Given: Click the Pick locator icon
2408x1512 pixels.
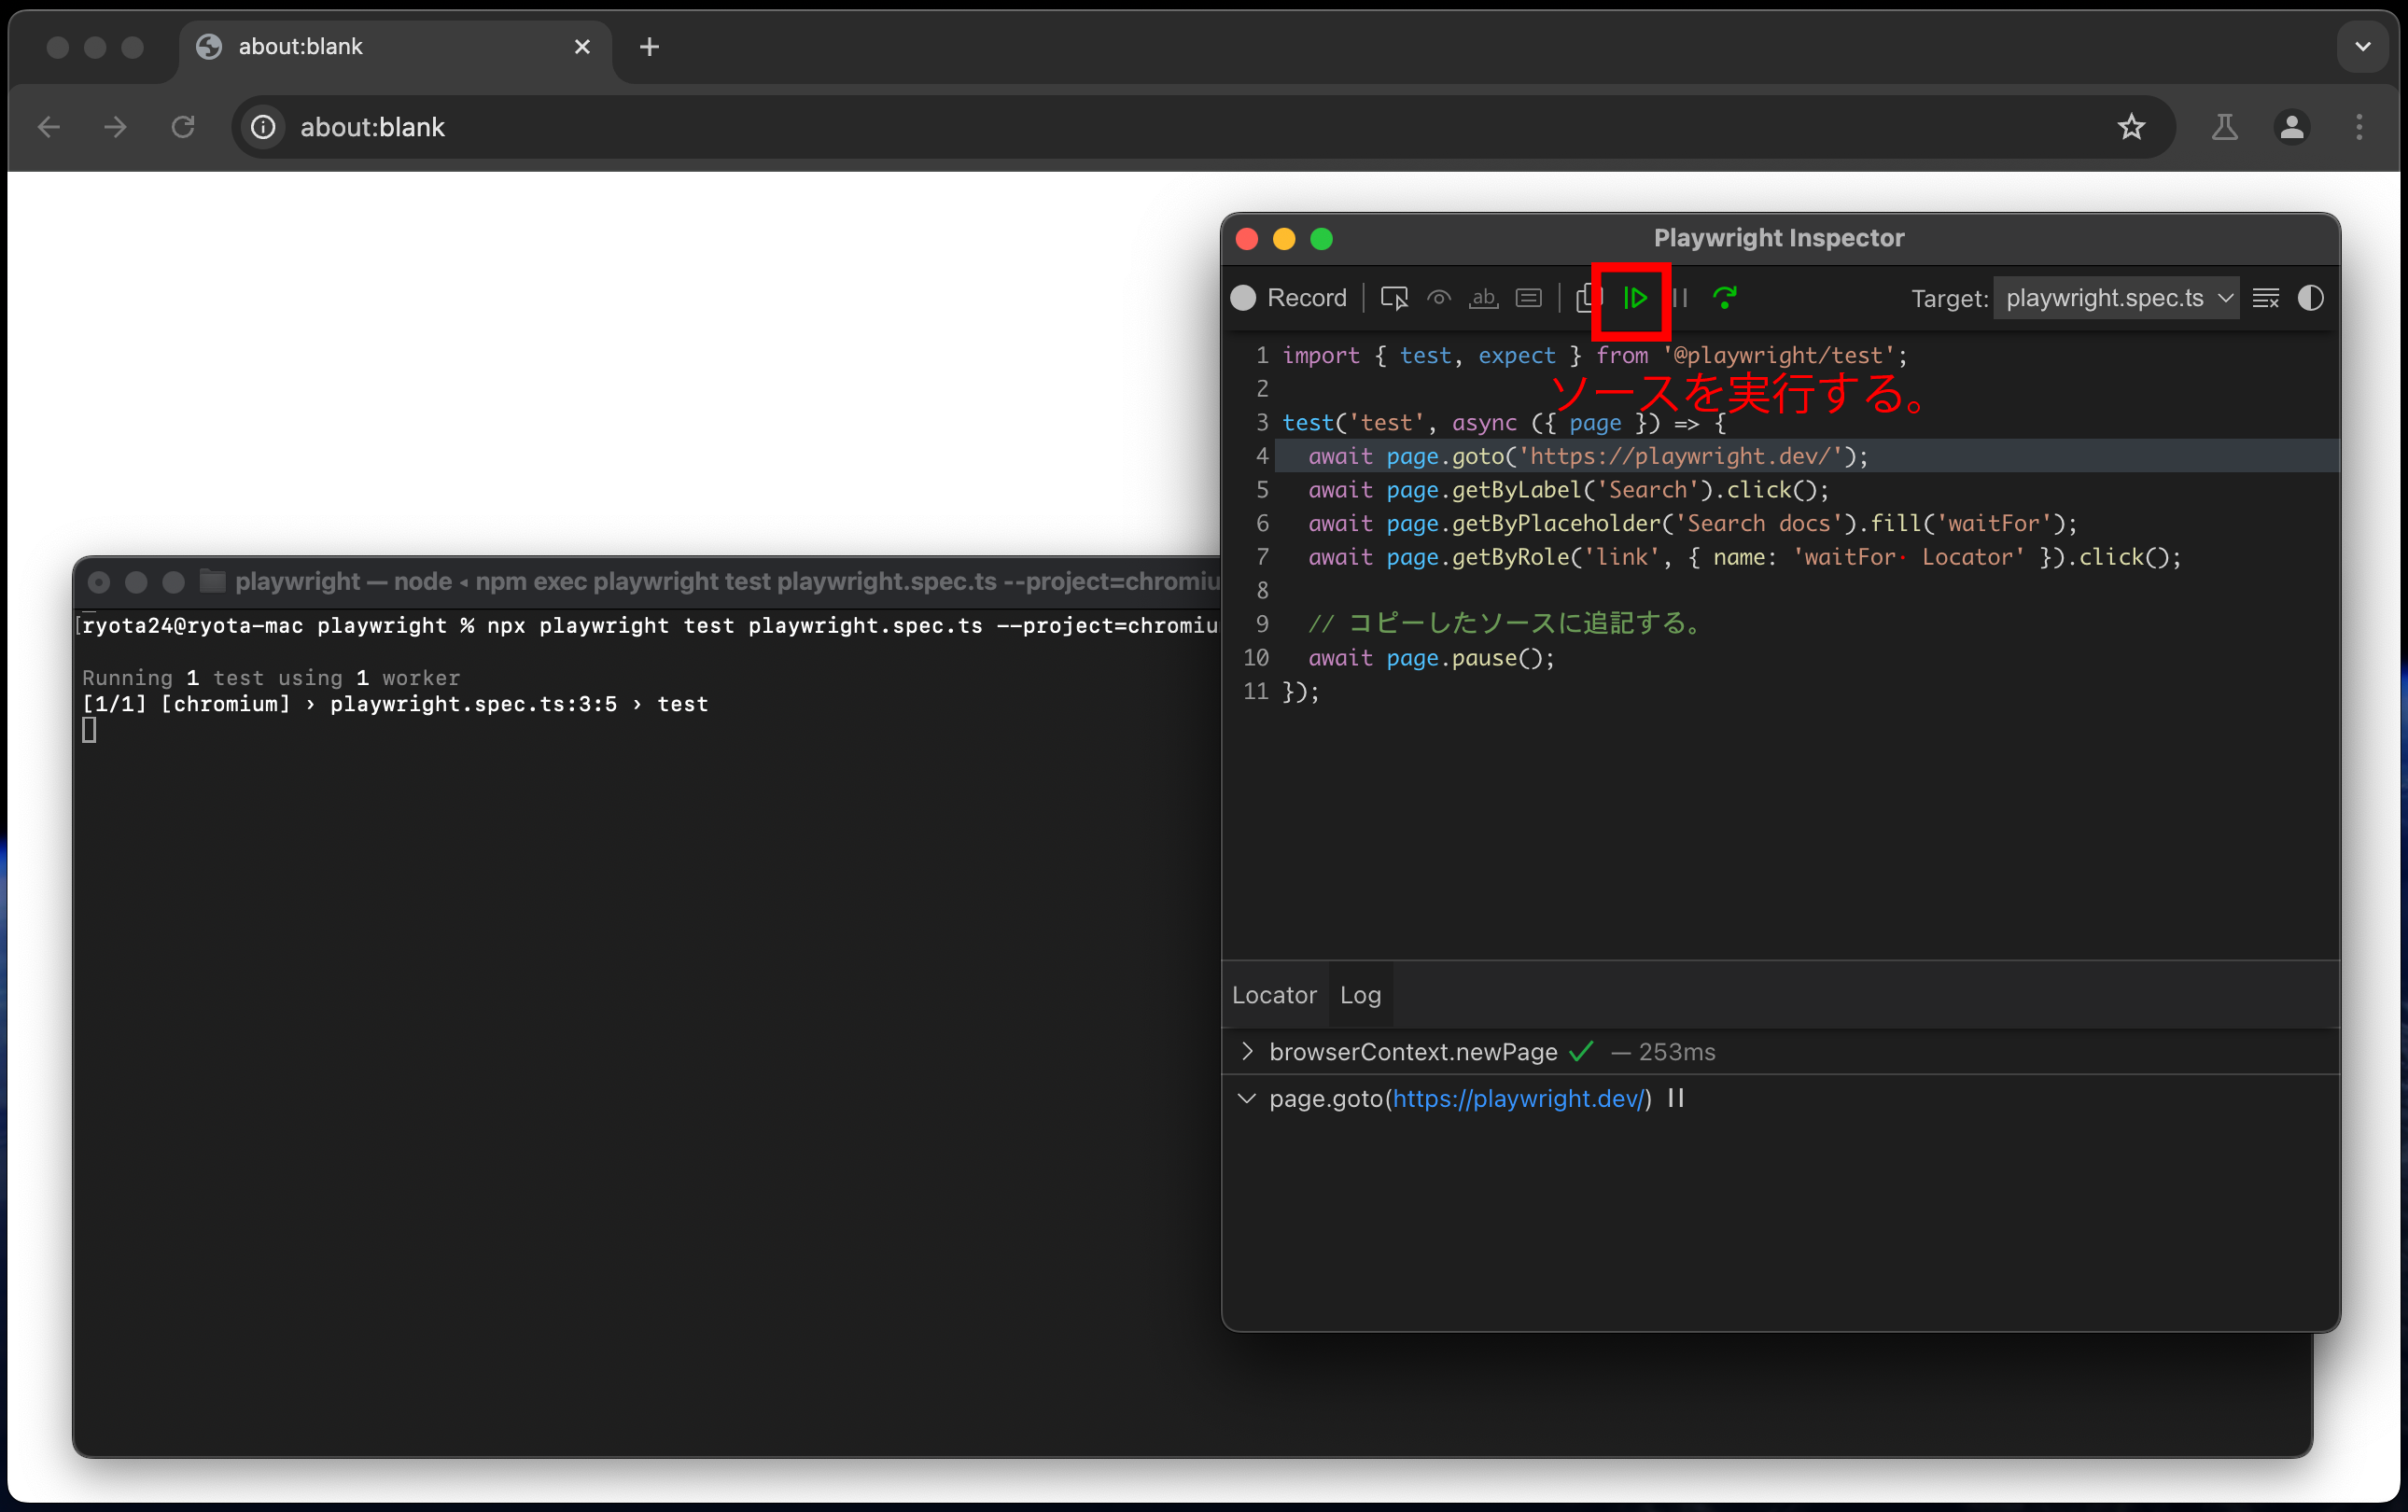Looking at the screenshot, I should point(1394,298).
